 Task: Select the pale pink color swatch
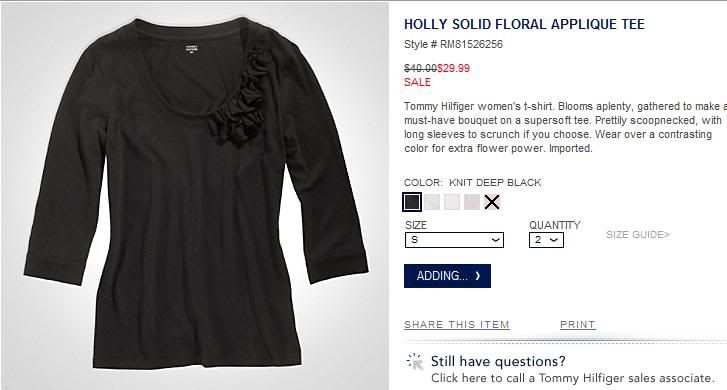472,202
